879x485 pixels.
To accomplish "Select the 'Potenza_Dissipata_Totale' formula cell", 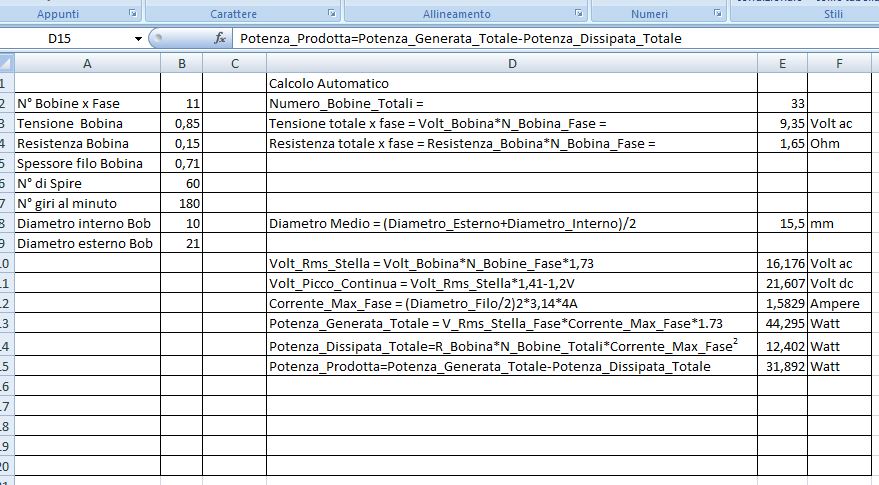I will [x=512, y=346].
